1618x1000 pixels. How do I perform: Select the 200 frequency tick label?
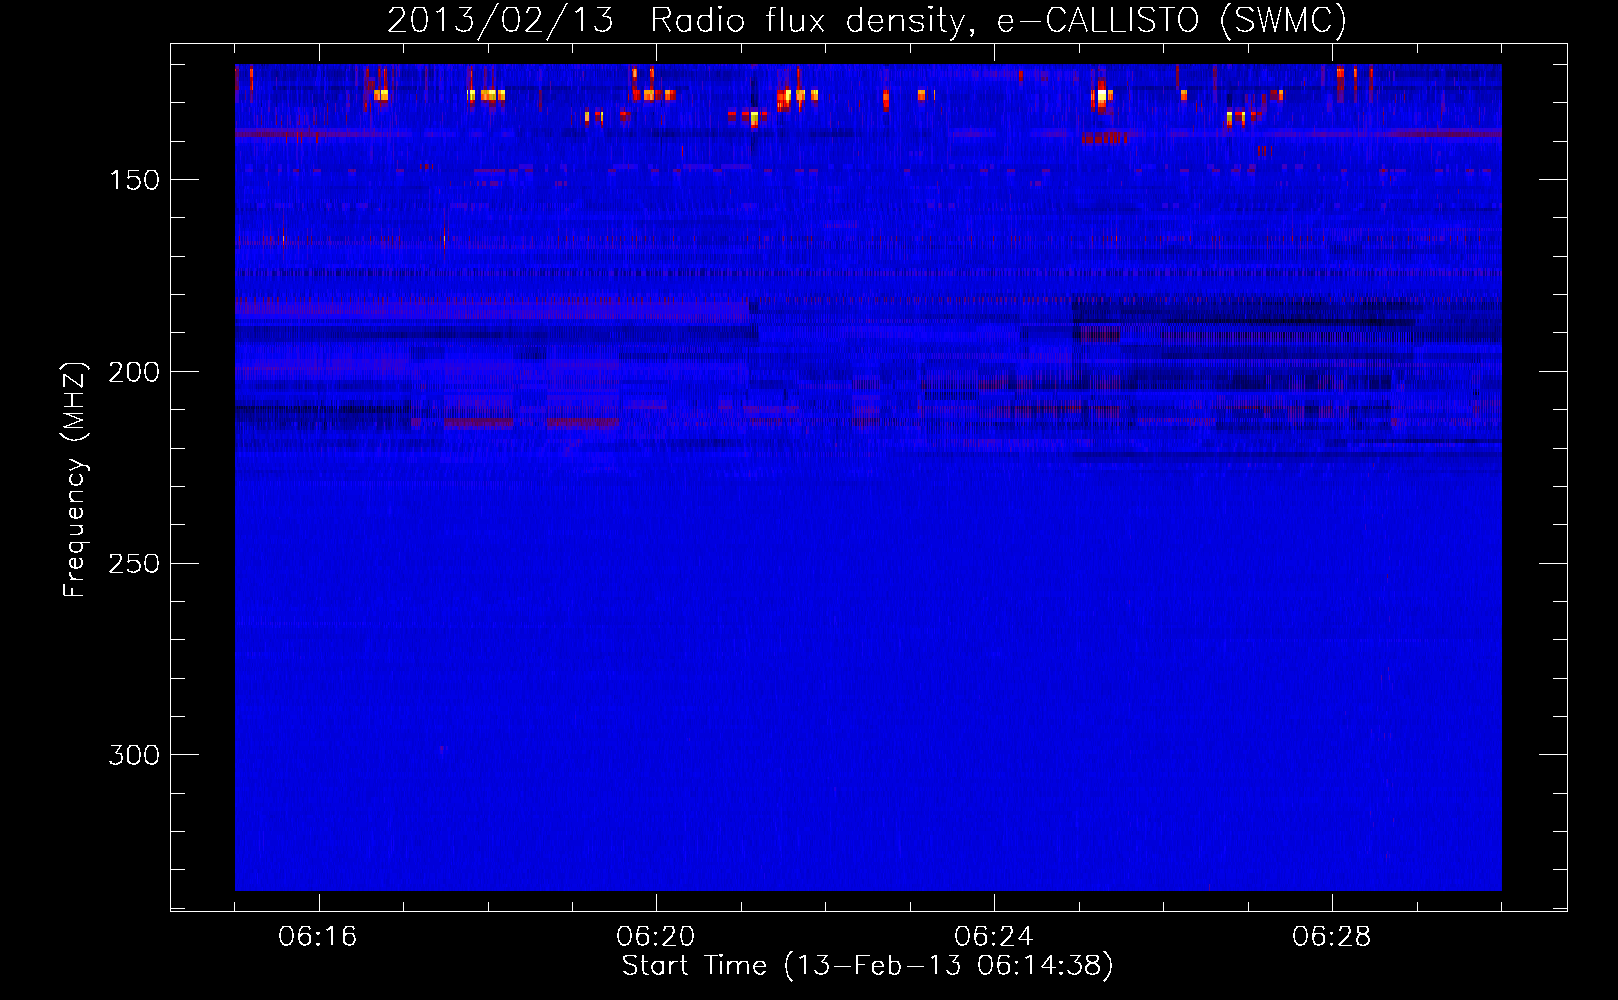(134, 372)
